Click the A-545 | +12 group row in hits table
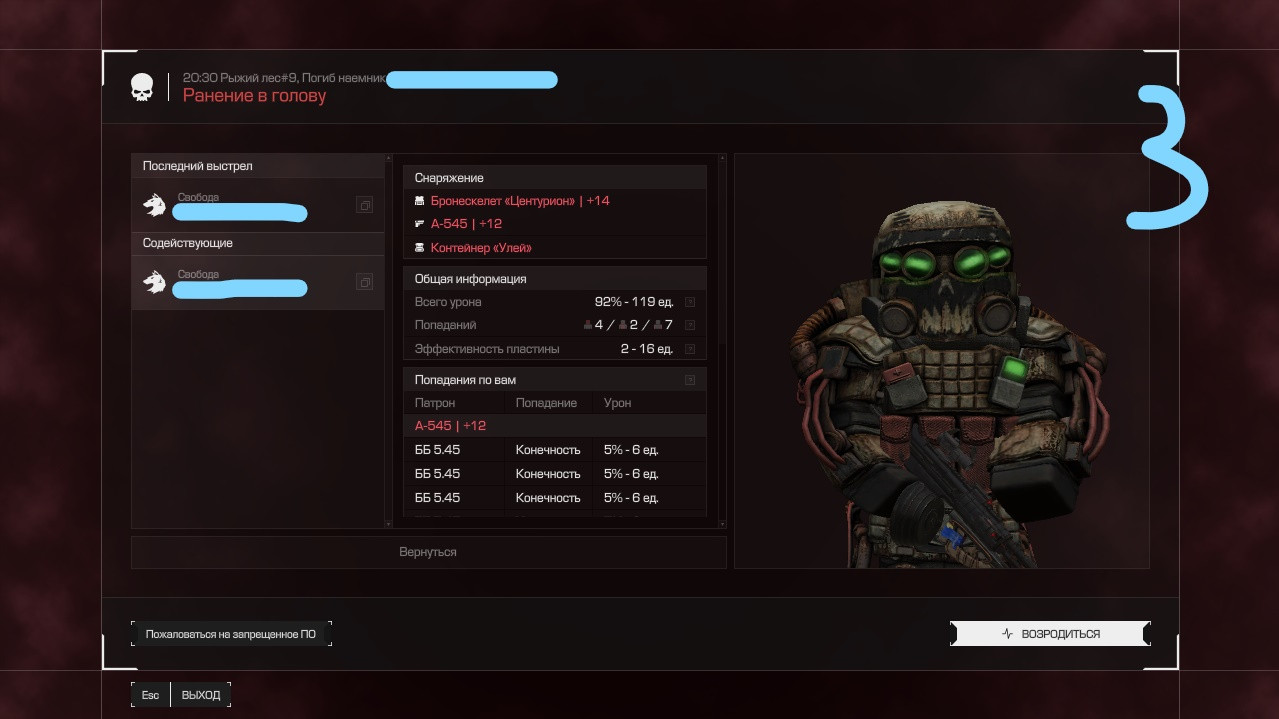This screenshot has width=1279, height=719. tap(555, 426)
